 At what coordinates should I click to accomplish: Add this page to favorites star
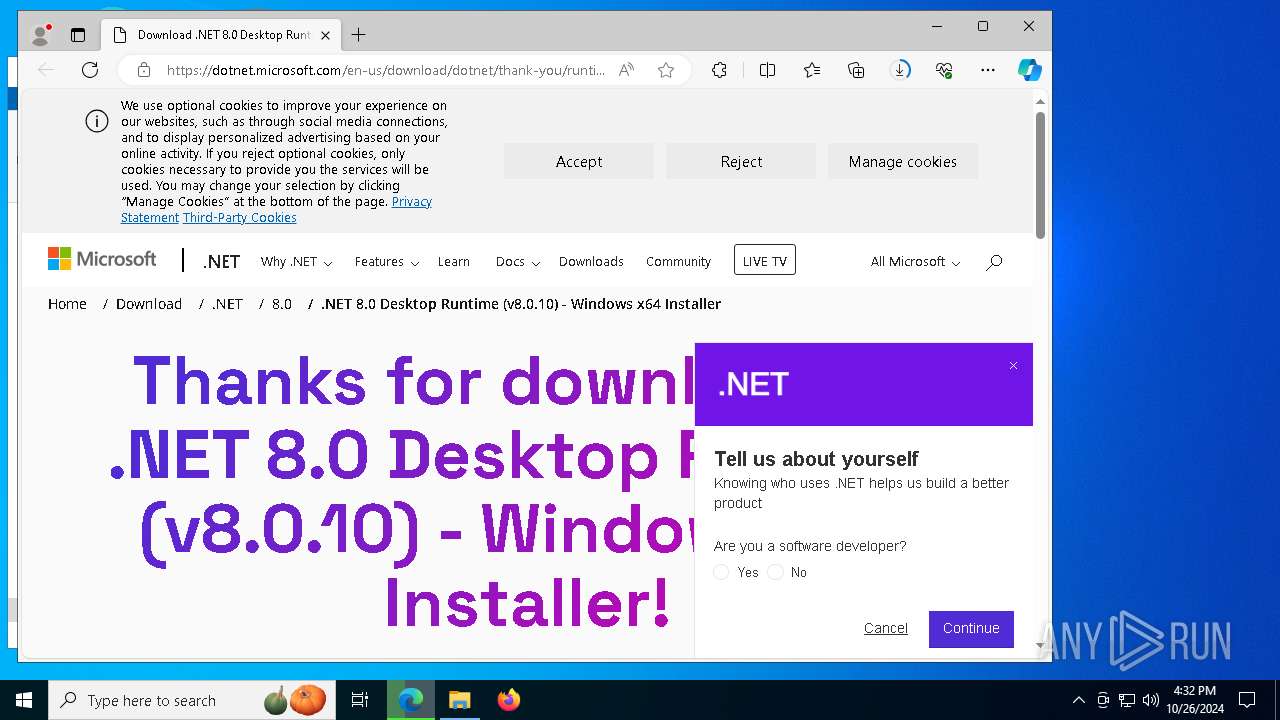tap(666, 70)
